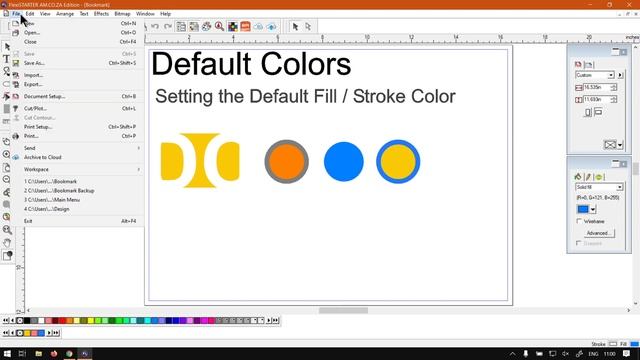Open the Edit menu
This screenshot has width=640, height=360.
point(30,14)
